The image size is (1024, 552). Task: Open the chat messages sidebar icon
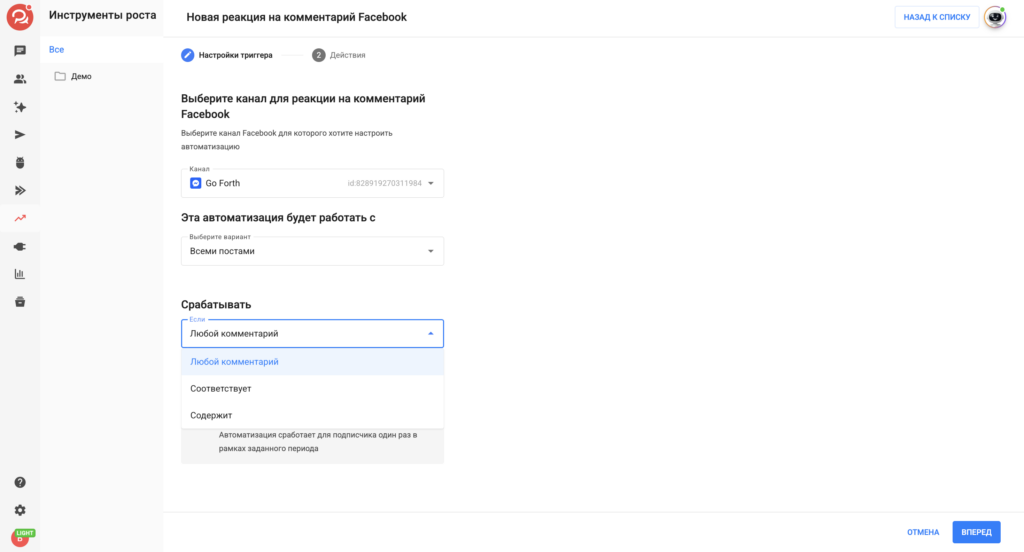tap(20, 51)
